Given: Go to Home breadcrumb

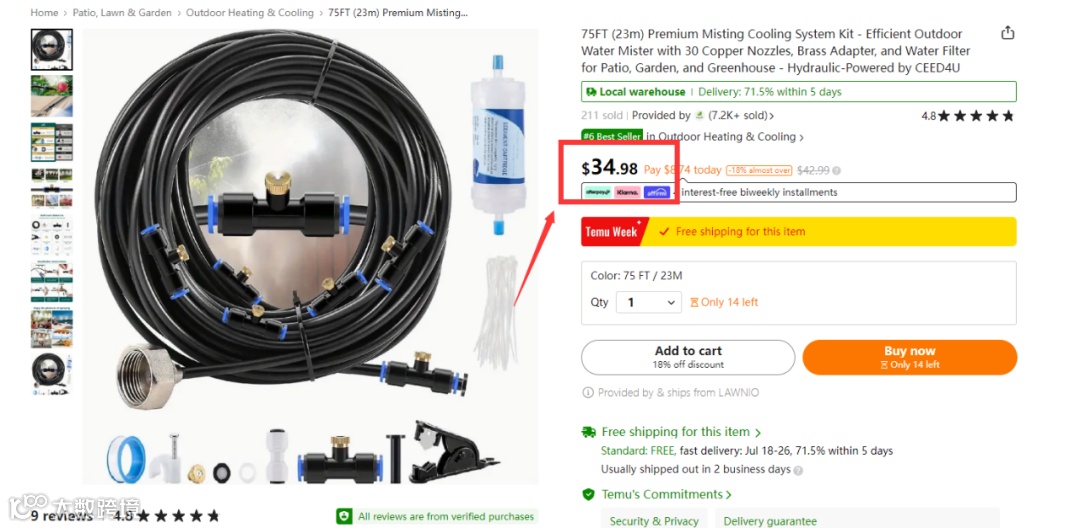Looking at the screenshot, I should (x=44, y=12).
